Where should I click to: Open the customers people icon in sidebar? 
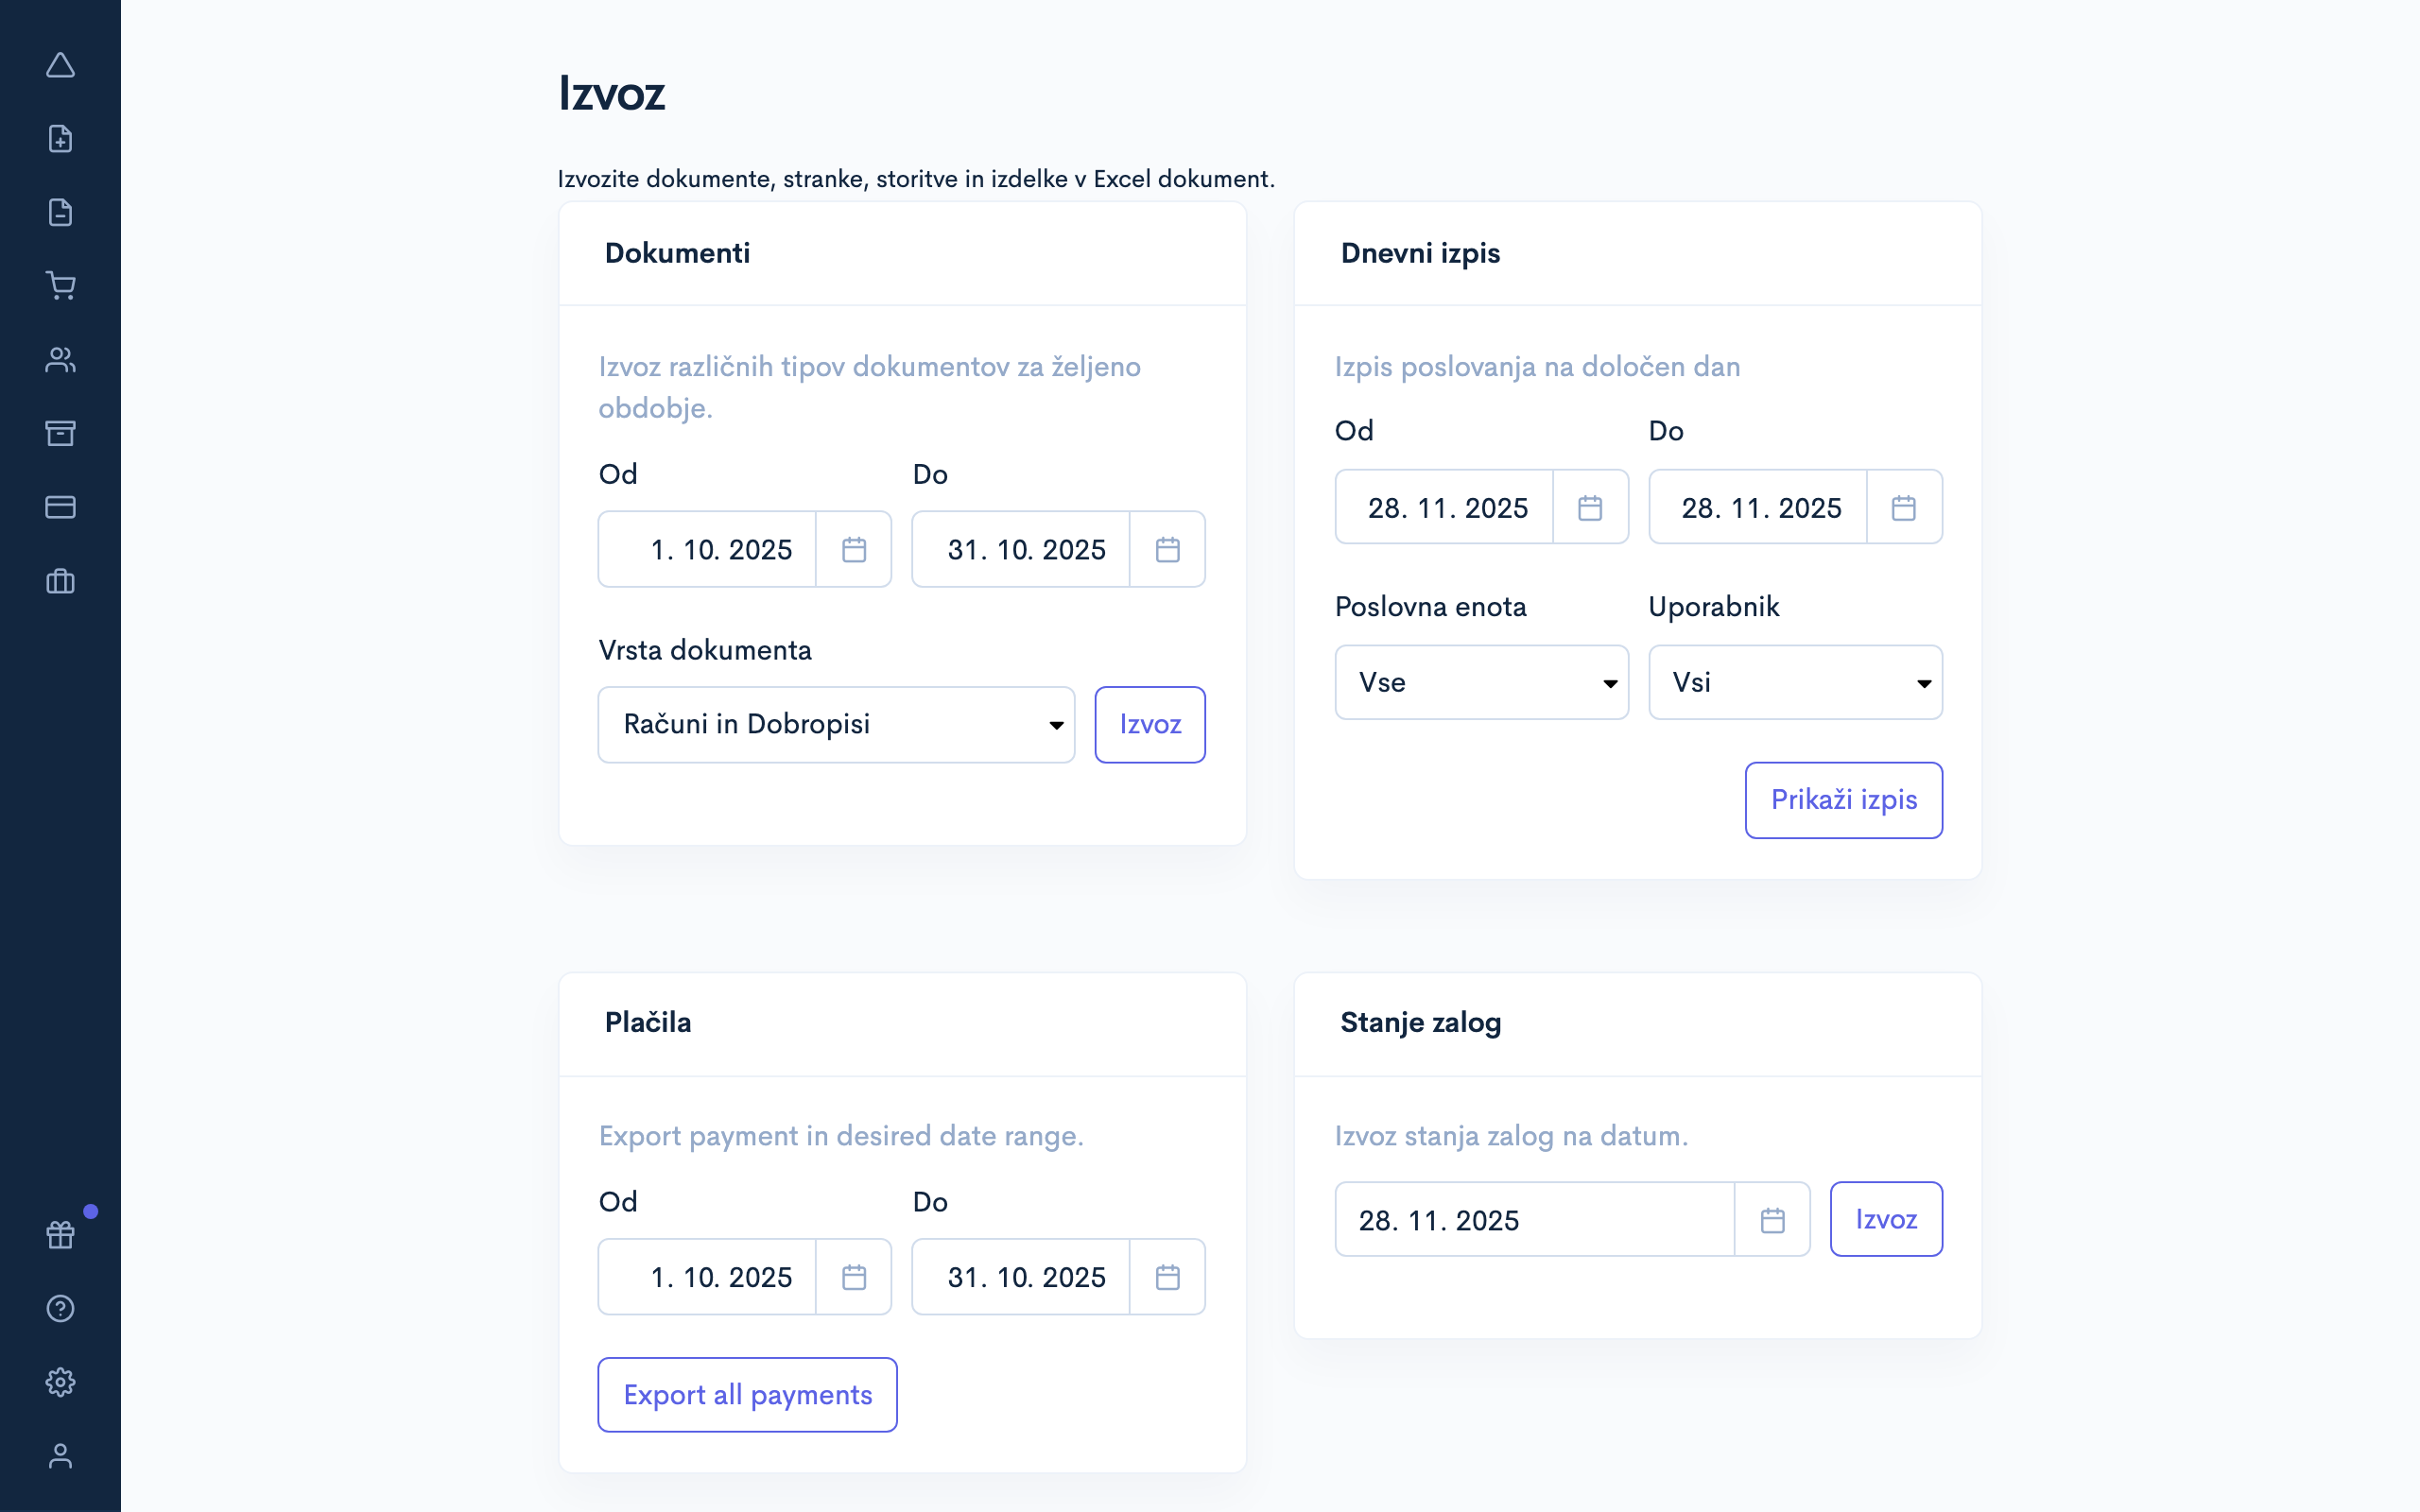[x=60, y=360]
